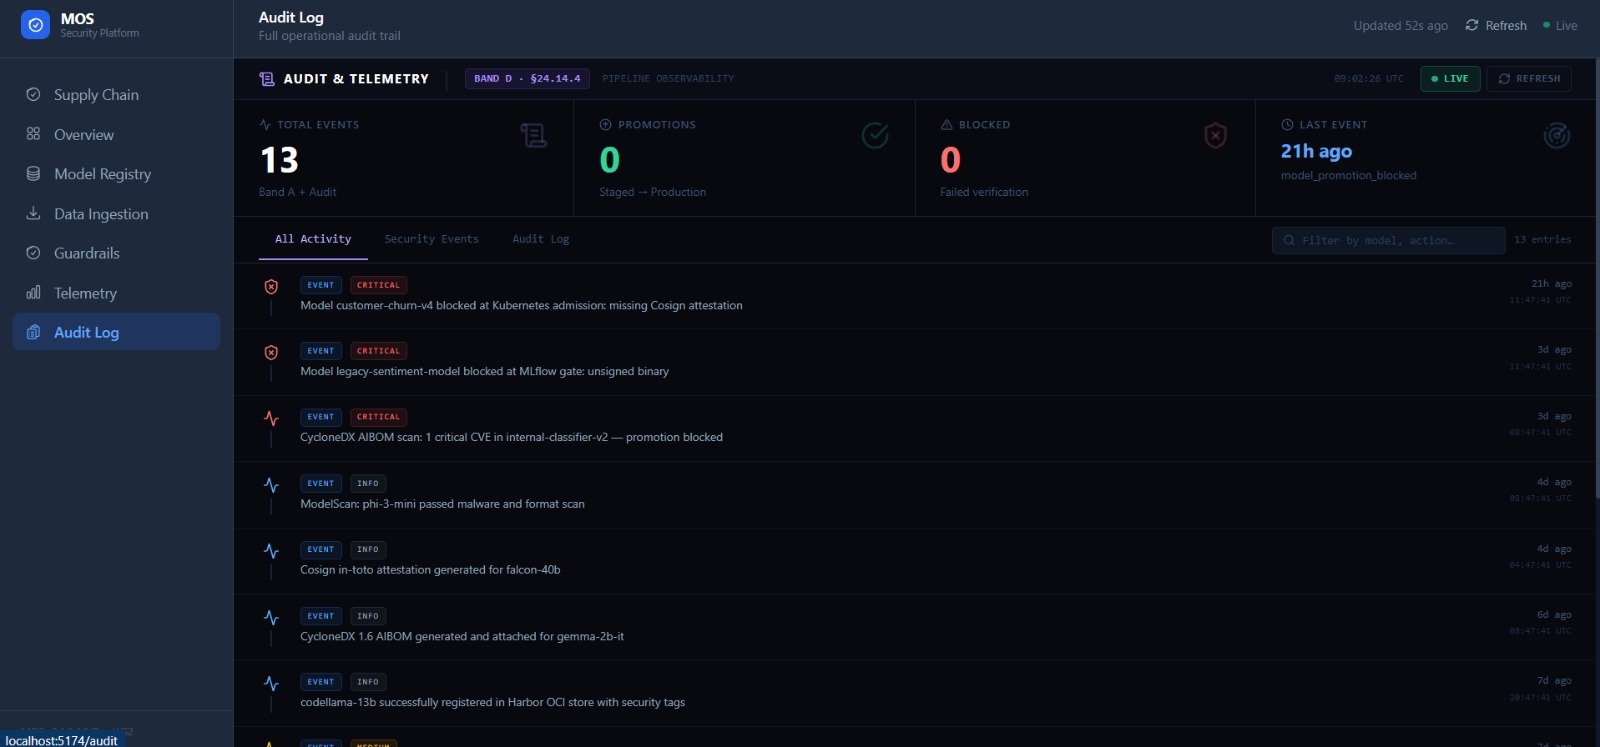Click the CRITICAL badge on customer-churn-v4 event

coord(378,285)
